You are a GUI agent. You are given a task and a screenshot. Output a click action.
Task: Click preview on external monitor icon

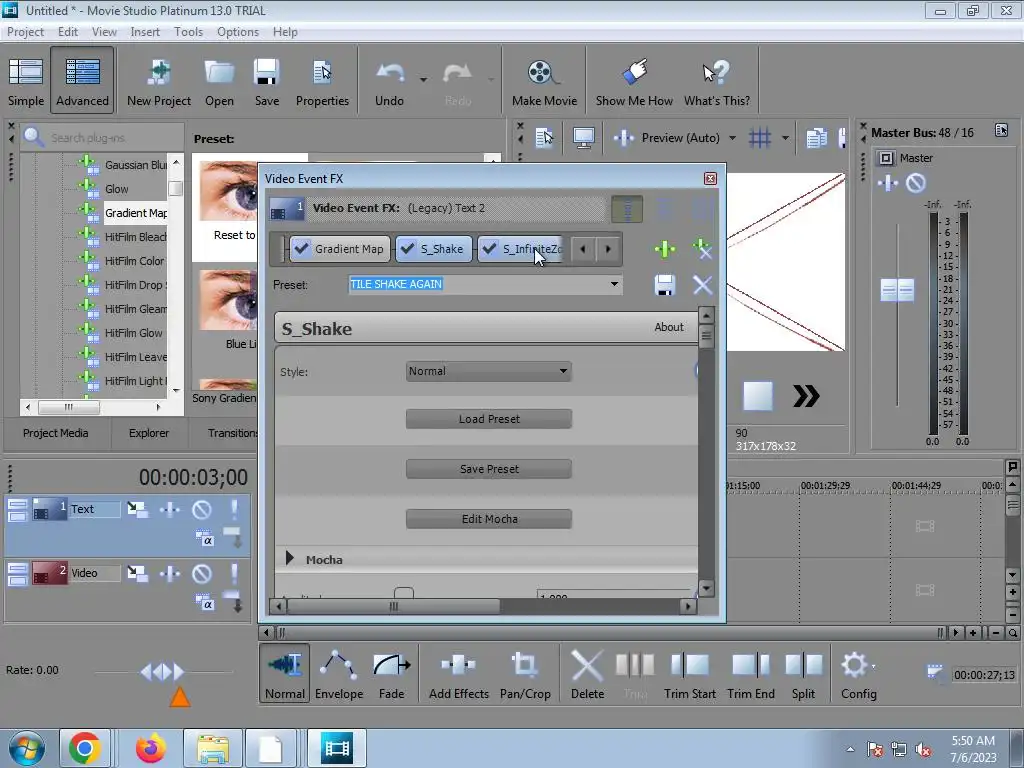click(x=583, y=138)
